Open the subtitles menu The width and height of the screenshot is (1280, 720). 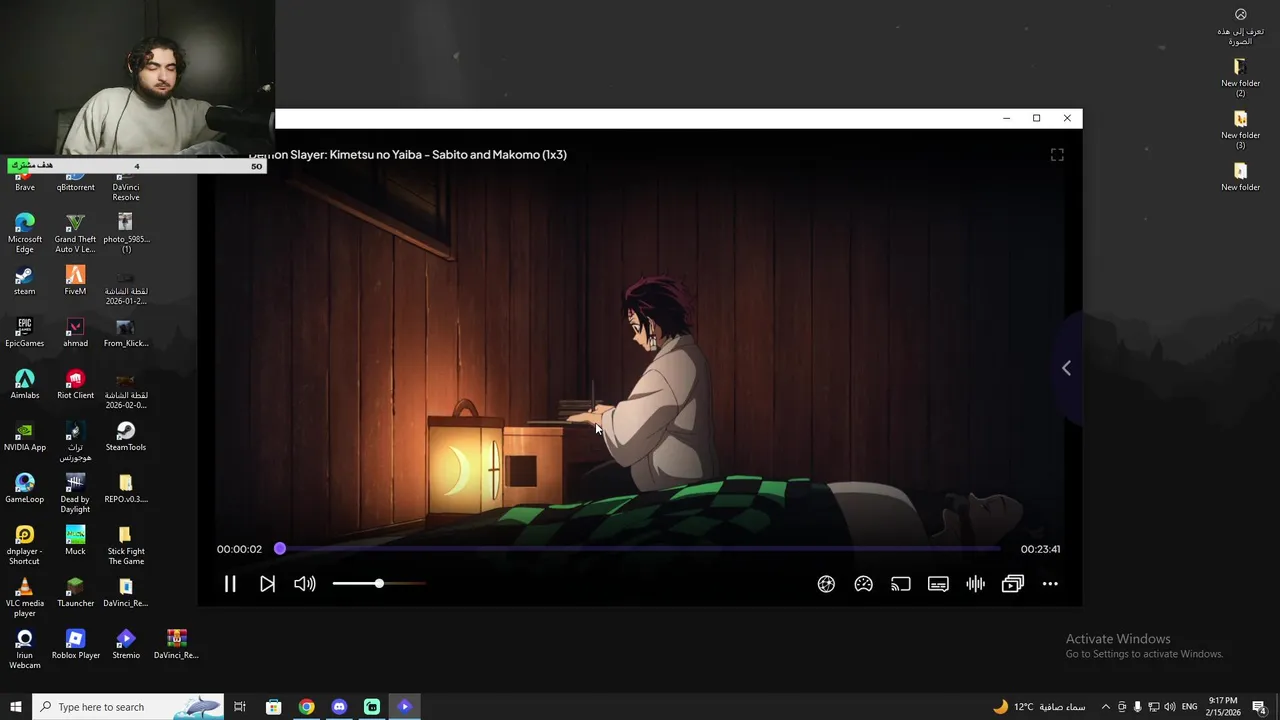[x=938, y=584]
